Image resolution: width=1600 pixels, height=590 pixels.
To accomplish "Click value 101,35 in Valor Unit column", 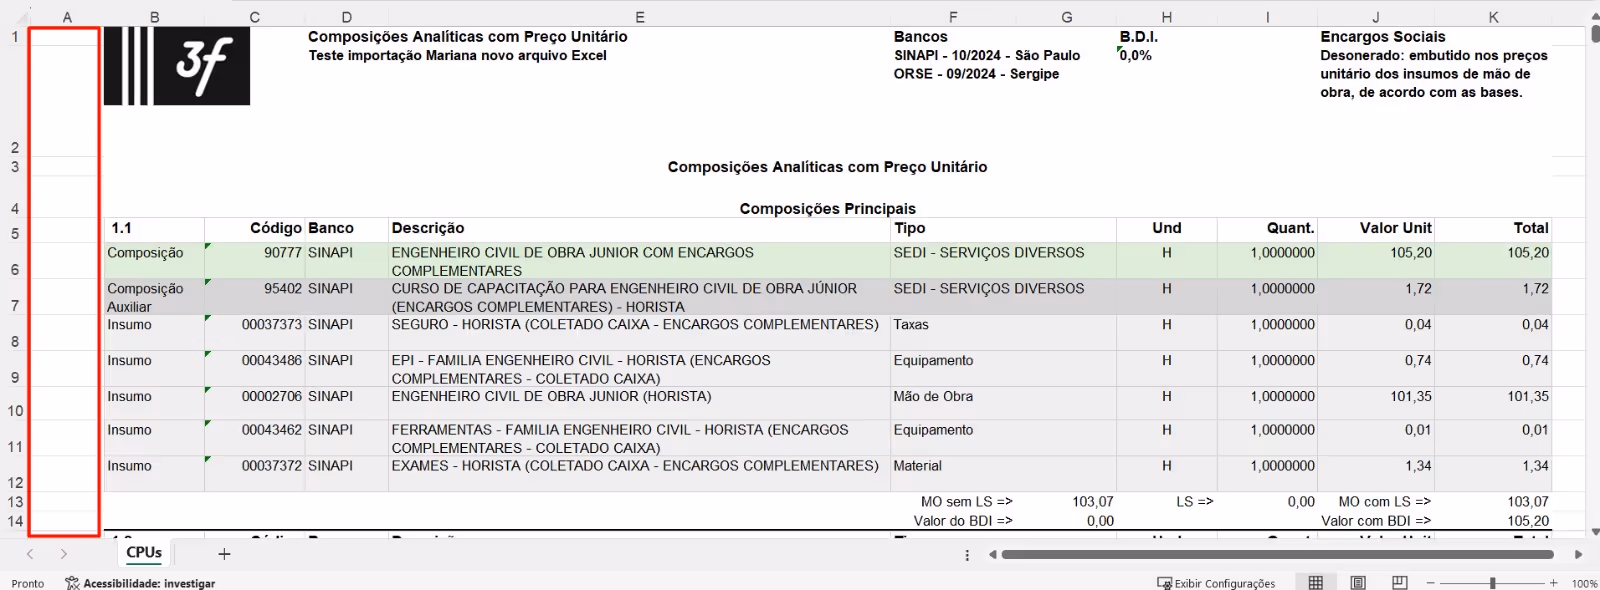I will point(1376,403).
